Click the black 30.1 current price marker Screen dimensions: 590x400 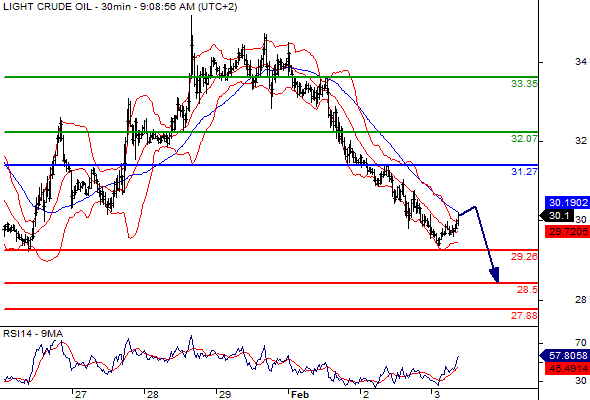[557, 216]
